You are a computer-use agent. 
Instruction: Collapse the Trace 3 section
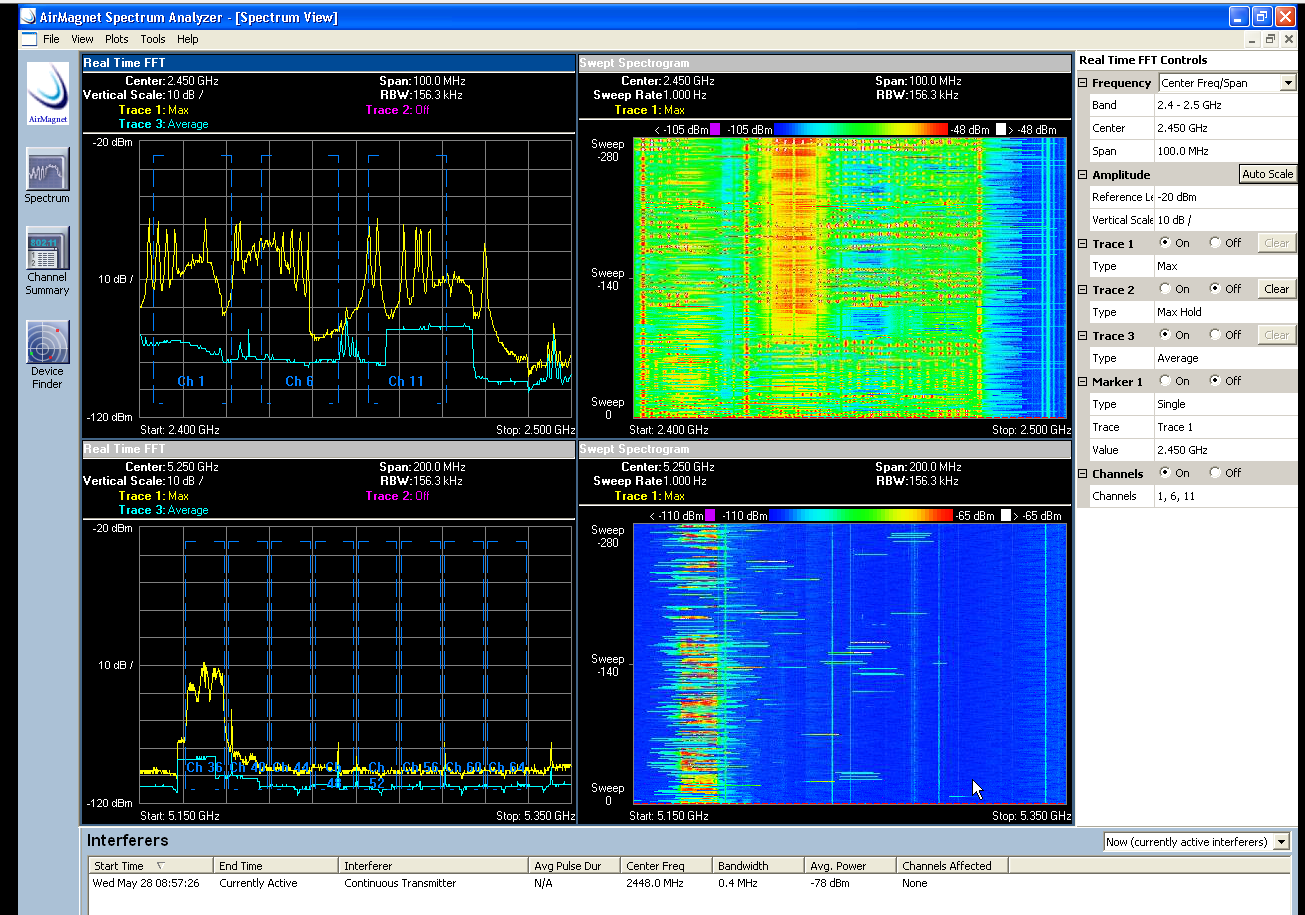tap(1083, 336)
